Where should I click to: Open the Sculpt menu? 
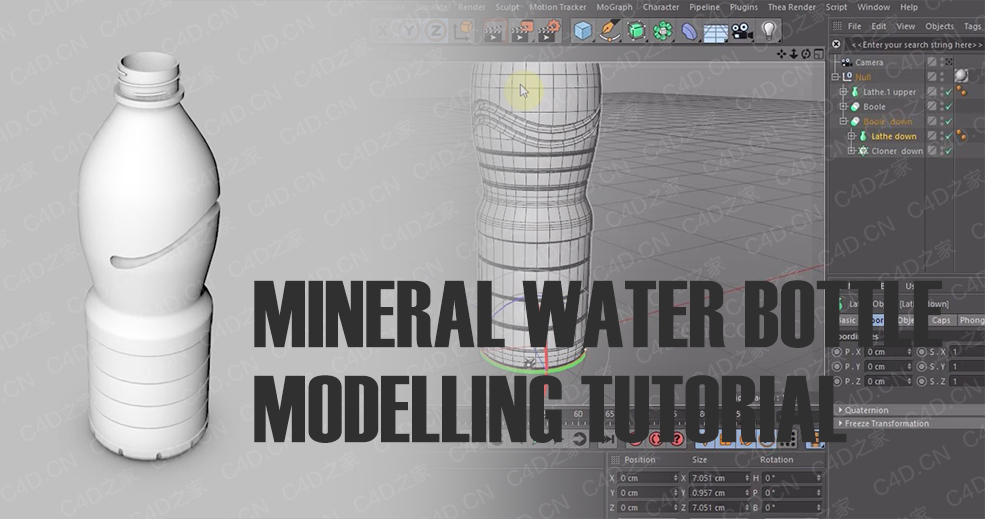coord(507,7)
